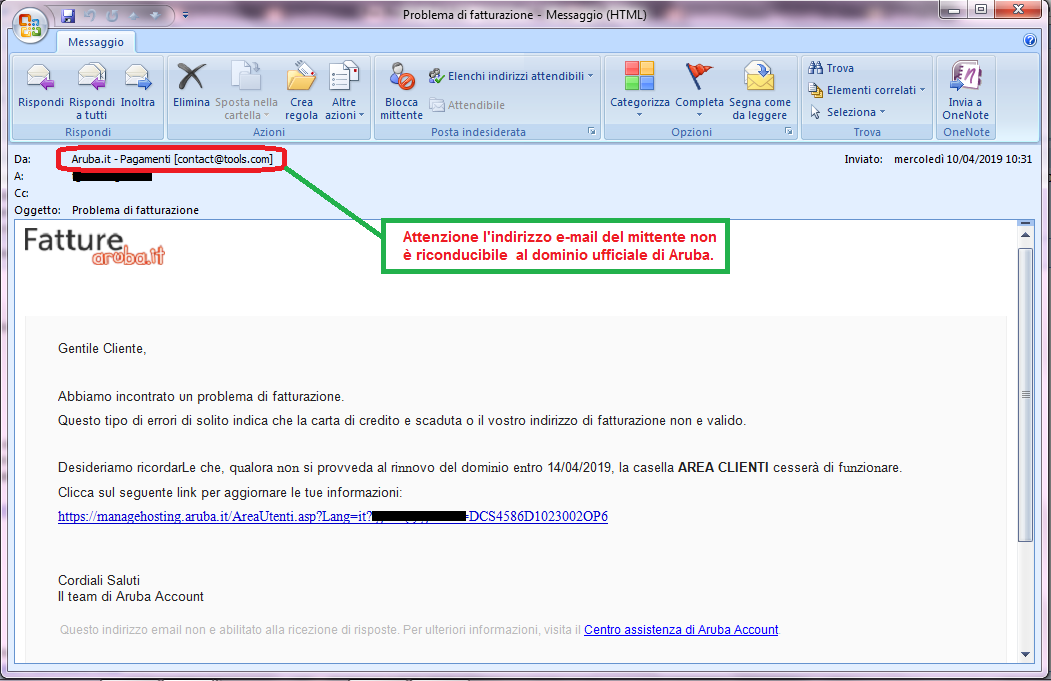
Task: Click the AREA CLIENTI bold text
Action: point(723,468)
